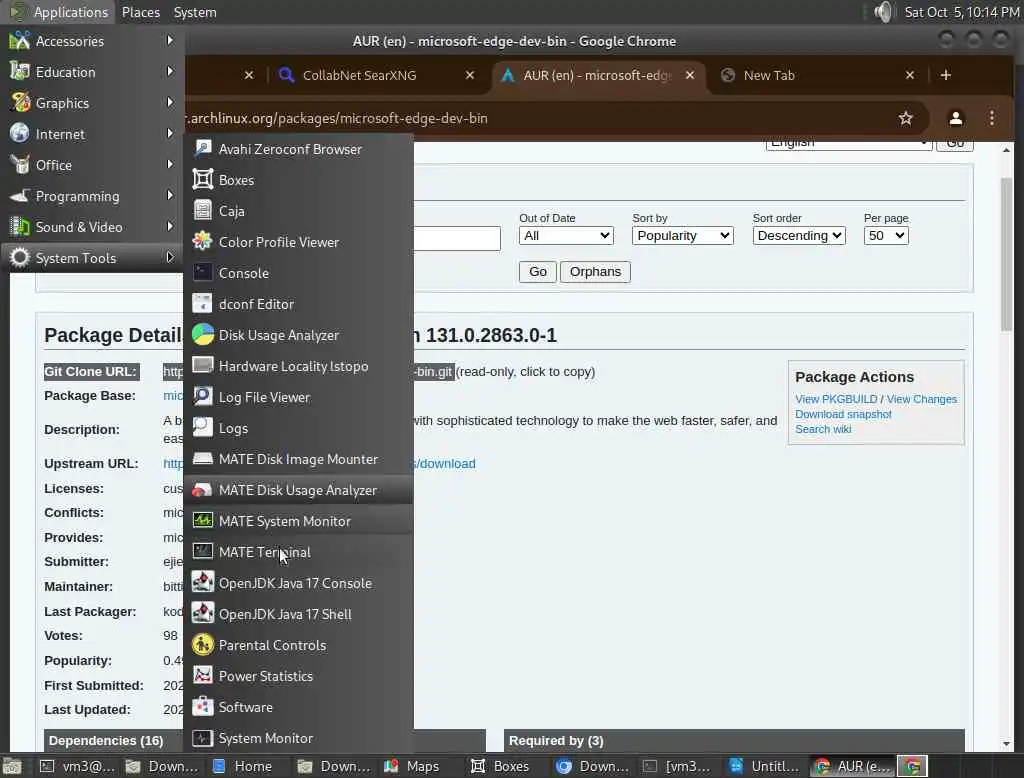Click the Go search button
Screen dimensions: 1024x778
coord(537,272)
